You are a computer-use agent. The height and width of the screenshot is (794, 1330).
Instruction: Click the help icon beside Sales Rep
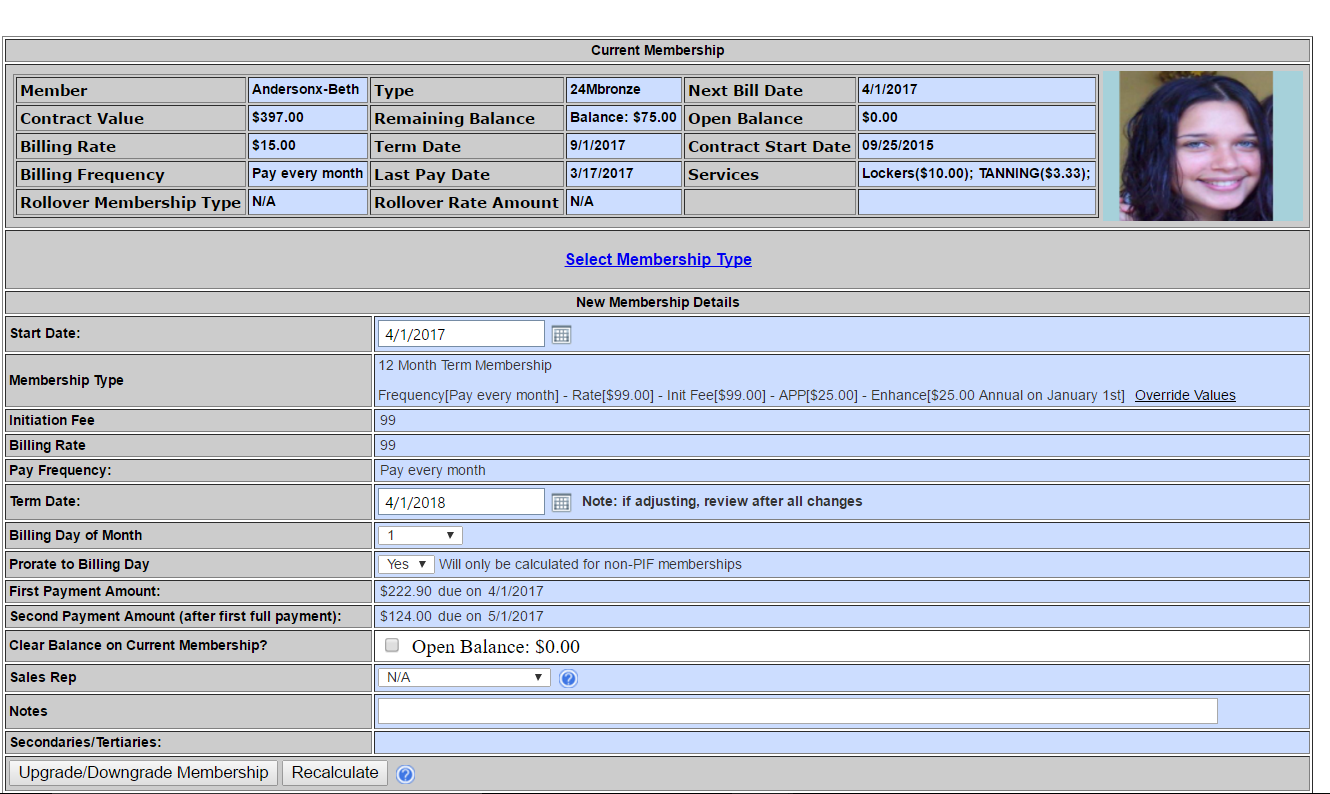(x=568, y=677)
